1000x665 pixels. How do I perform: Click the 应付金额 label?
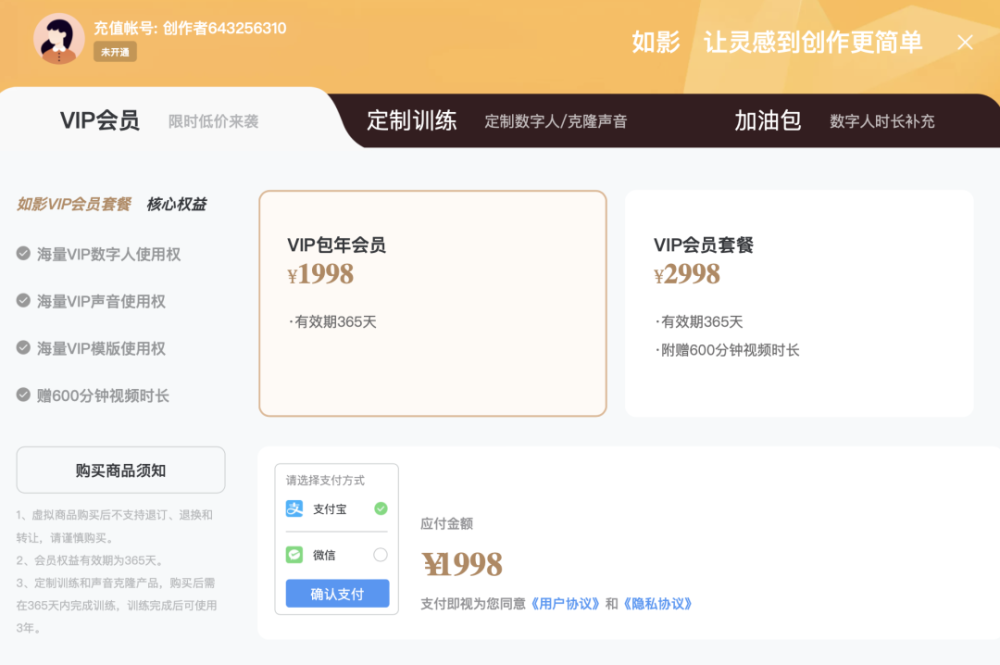(446, 524)
